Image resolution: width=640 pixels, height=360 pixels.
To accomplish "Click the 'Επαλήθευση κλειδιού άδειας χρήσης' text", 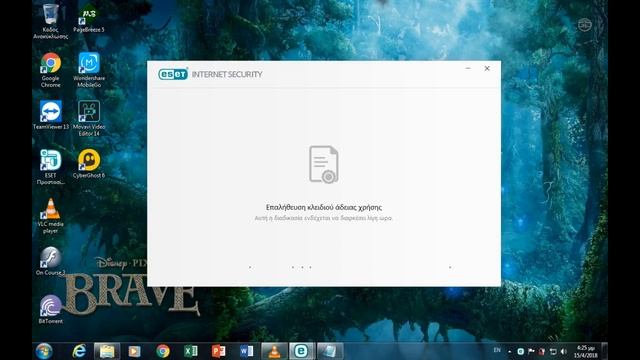I will pyautogui.click(x=324, y=207).
